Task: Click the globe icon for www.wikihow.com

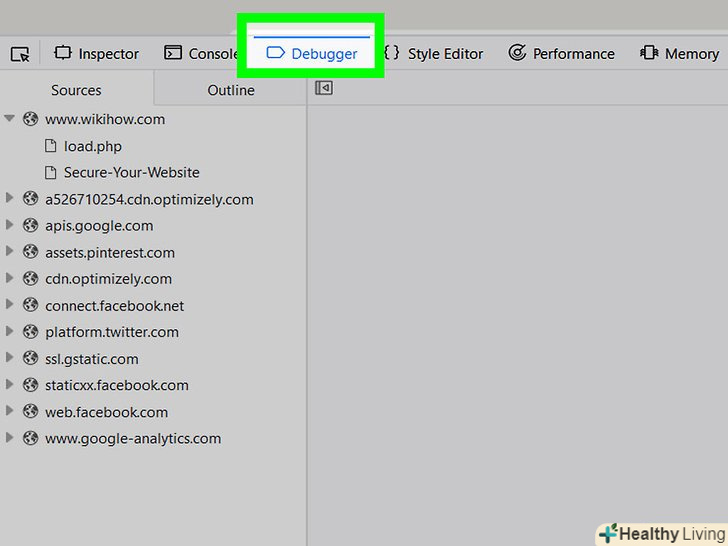Action: [31, 119]
